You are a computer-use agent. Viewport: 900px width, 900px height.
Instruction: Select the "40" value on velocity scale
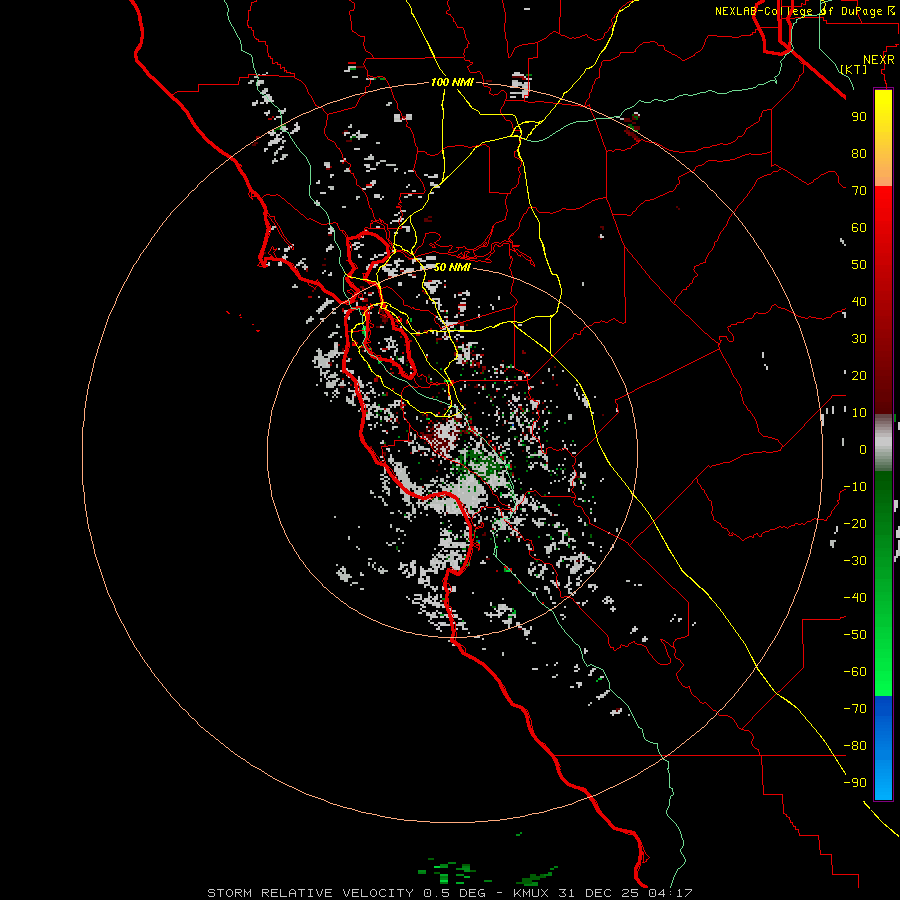tap(859, 301)
